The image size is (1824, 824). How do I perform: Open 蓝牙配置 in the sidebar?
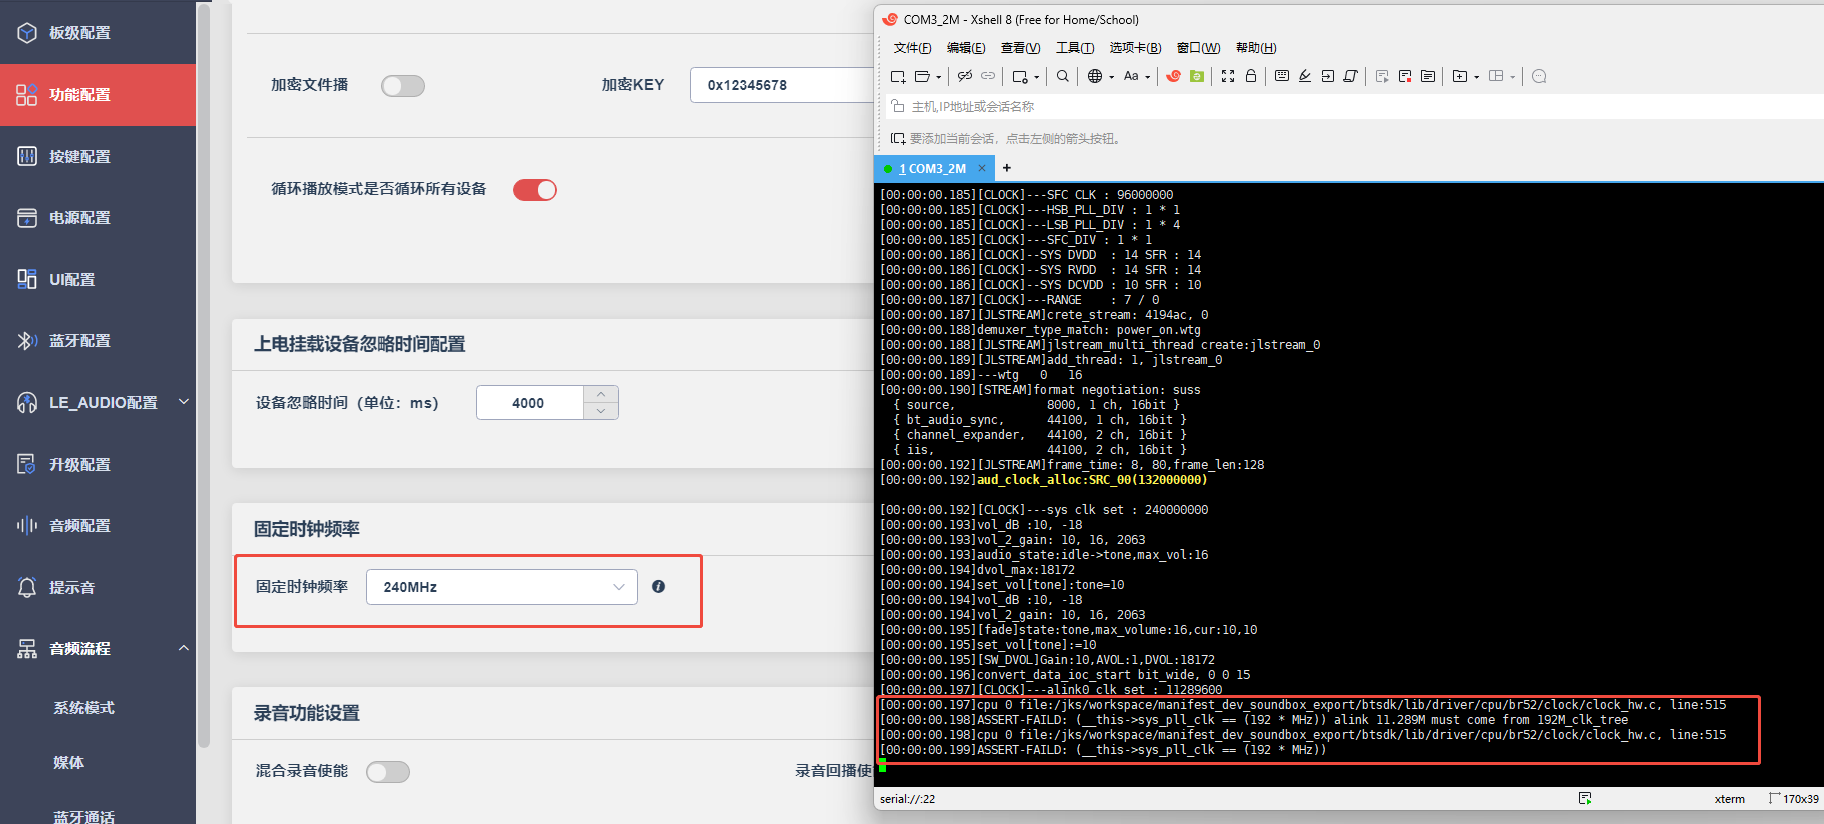98,341
